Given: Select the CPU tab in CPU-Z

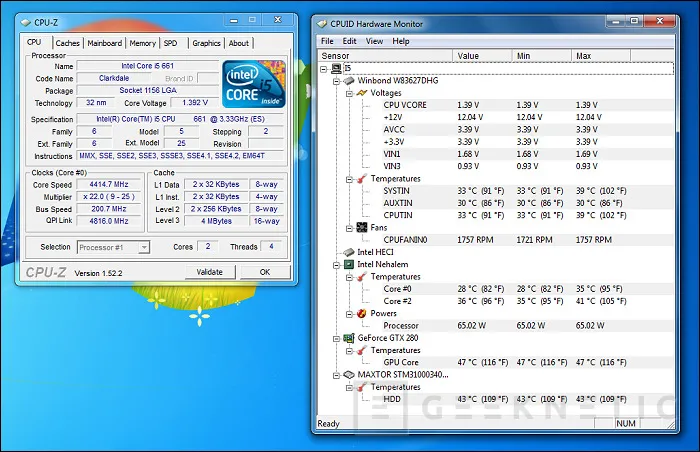Looking at the screenshot, I should click(x=34, y=42).
